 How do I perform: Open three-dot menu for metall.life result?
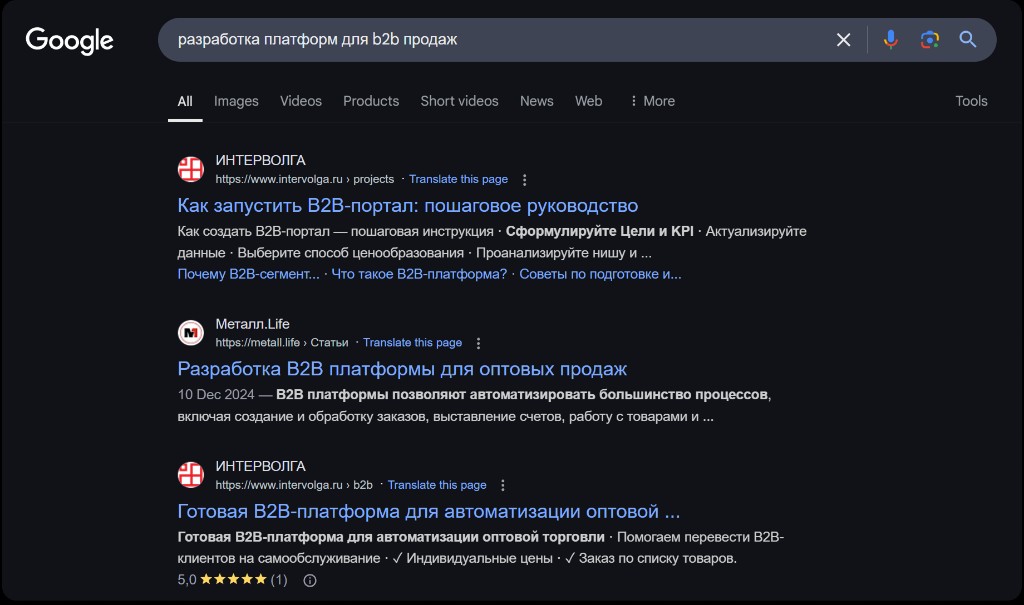[x=478, y=343]
